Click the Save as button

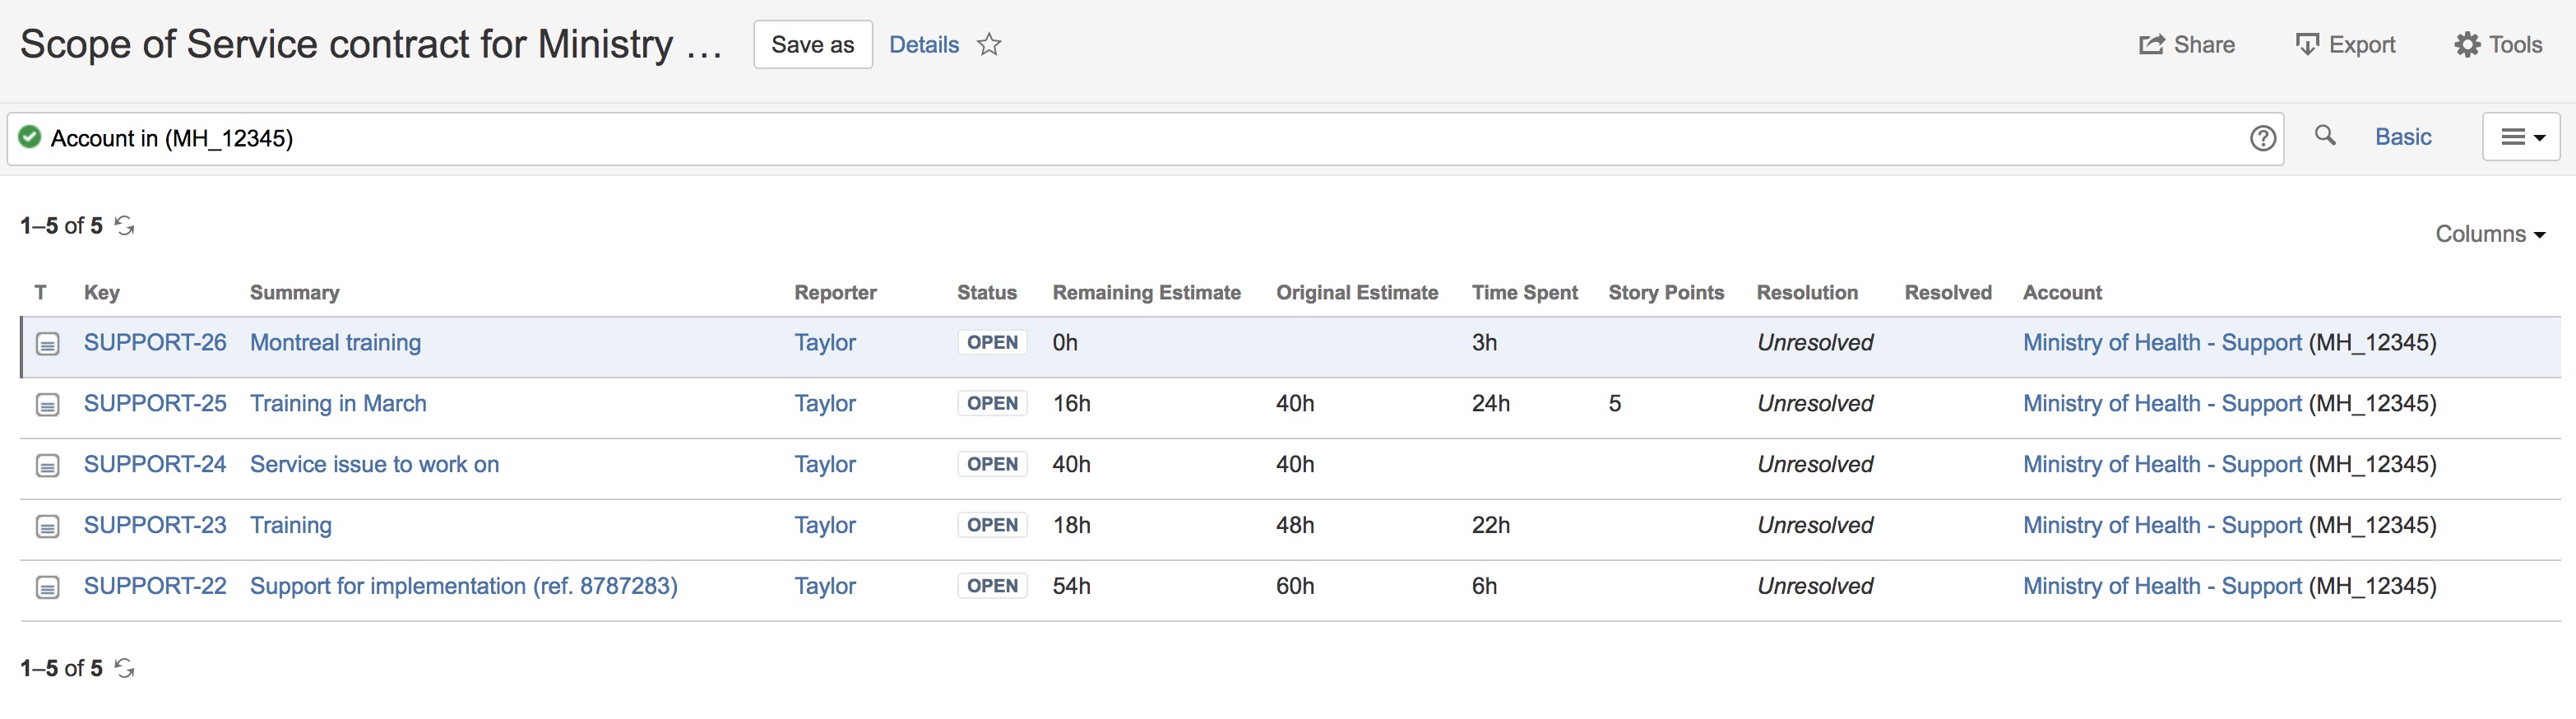[x=812, y=45]
